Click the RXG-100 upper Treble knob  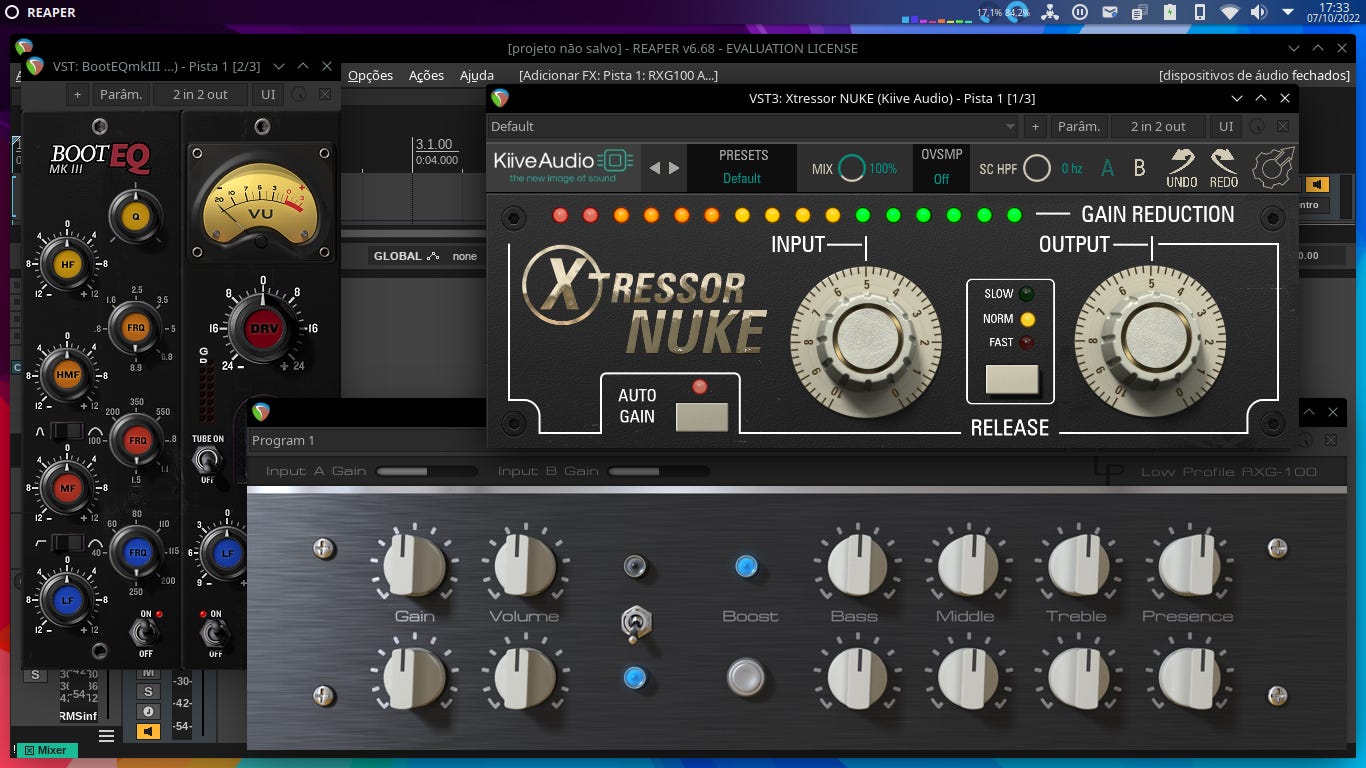tap(1078, 565)
